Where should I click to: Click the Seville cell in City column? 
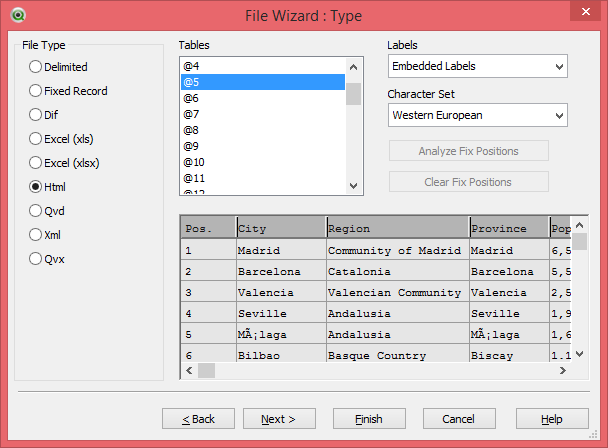282,313
